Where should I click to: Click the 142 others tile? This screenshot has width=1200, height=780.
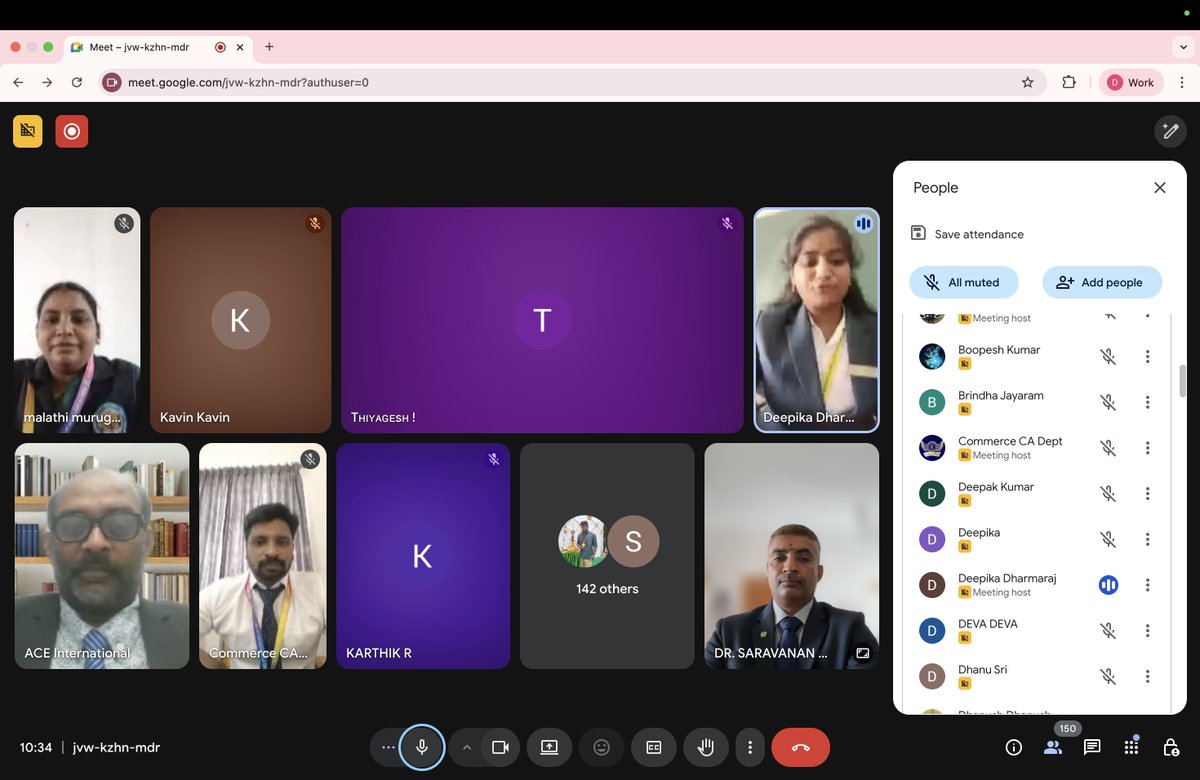pos(607,556)
